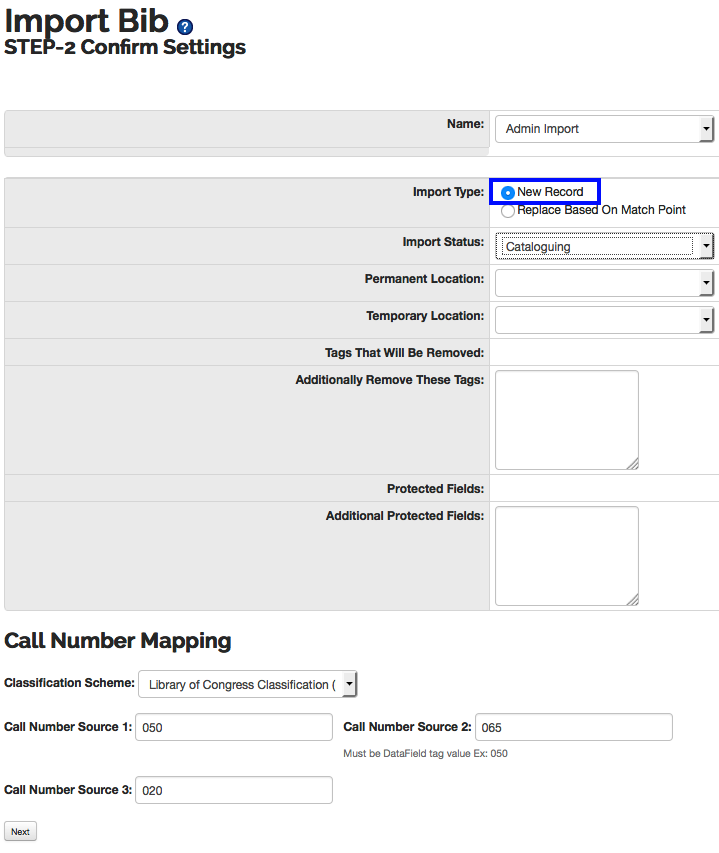Focus the Call Number Source 2 field
The height and width of the screenshot is (853, 719).
574,727
